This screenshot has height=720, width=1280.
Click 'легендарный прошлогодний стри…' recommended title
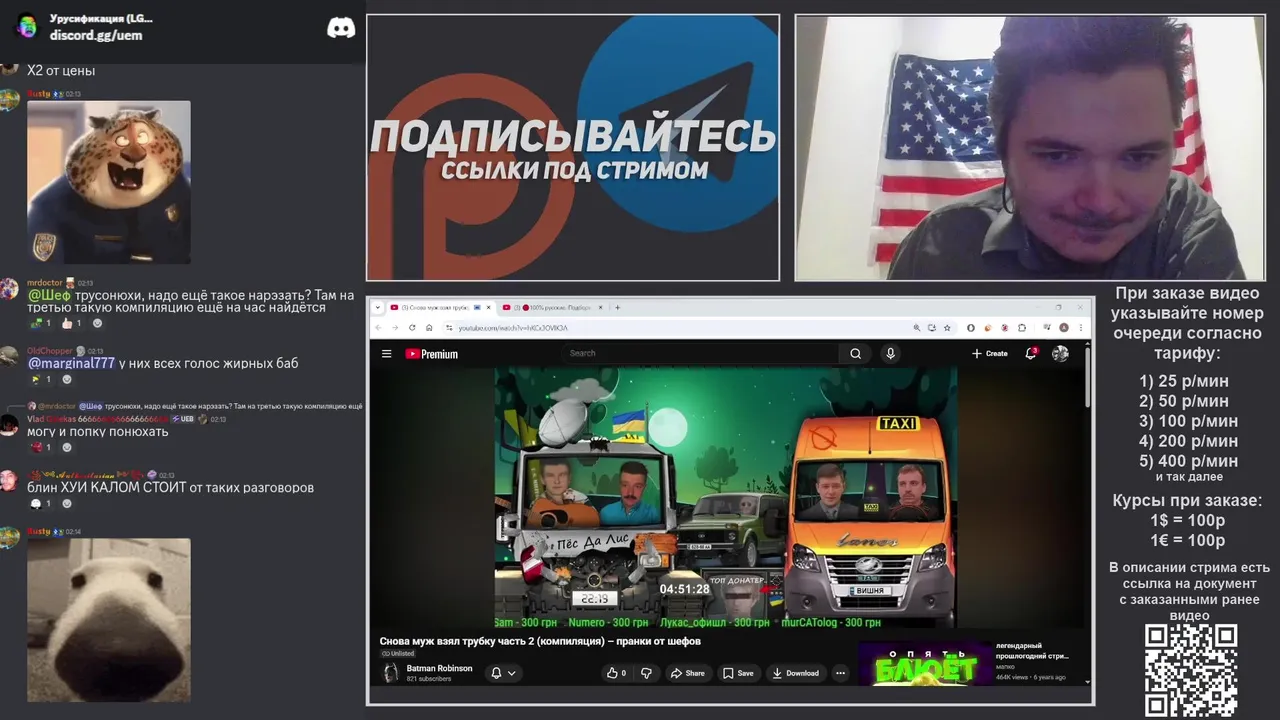click(1032, 651)
